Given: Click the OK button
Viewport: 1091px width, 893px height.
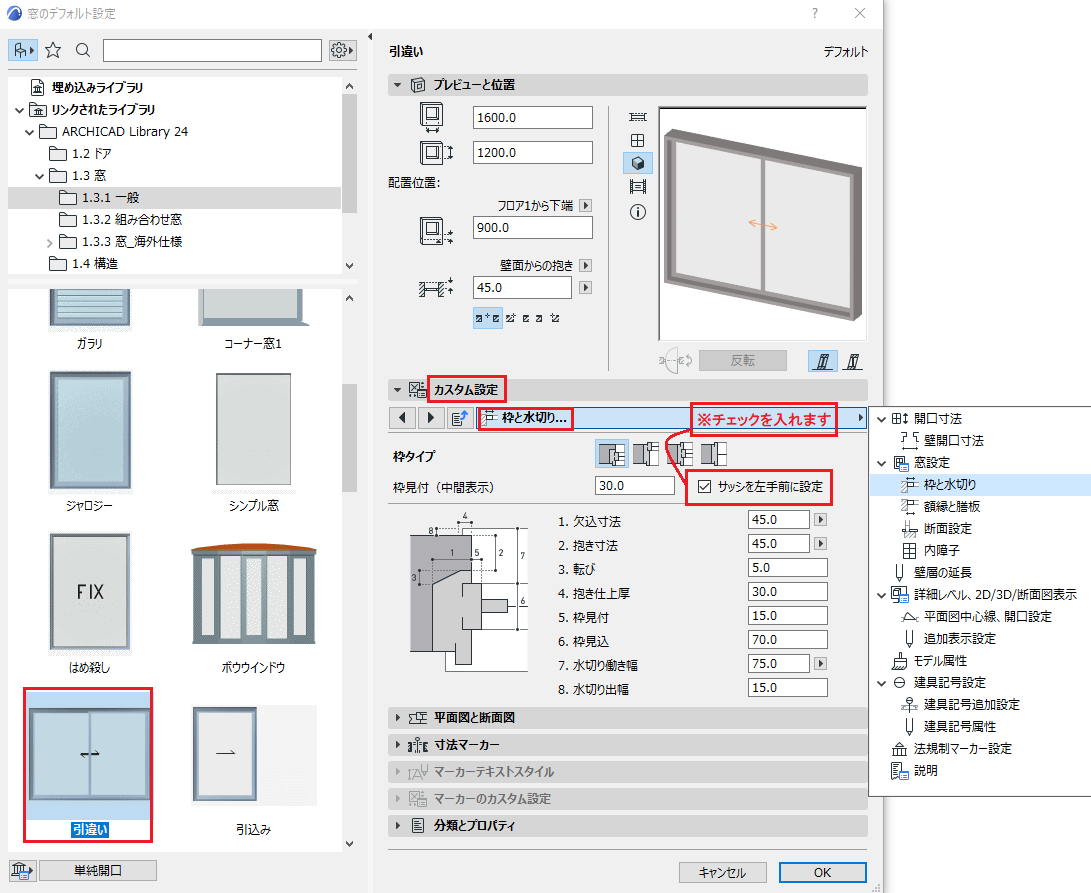Looking at the screenshot, I should (822, 873).
